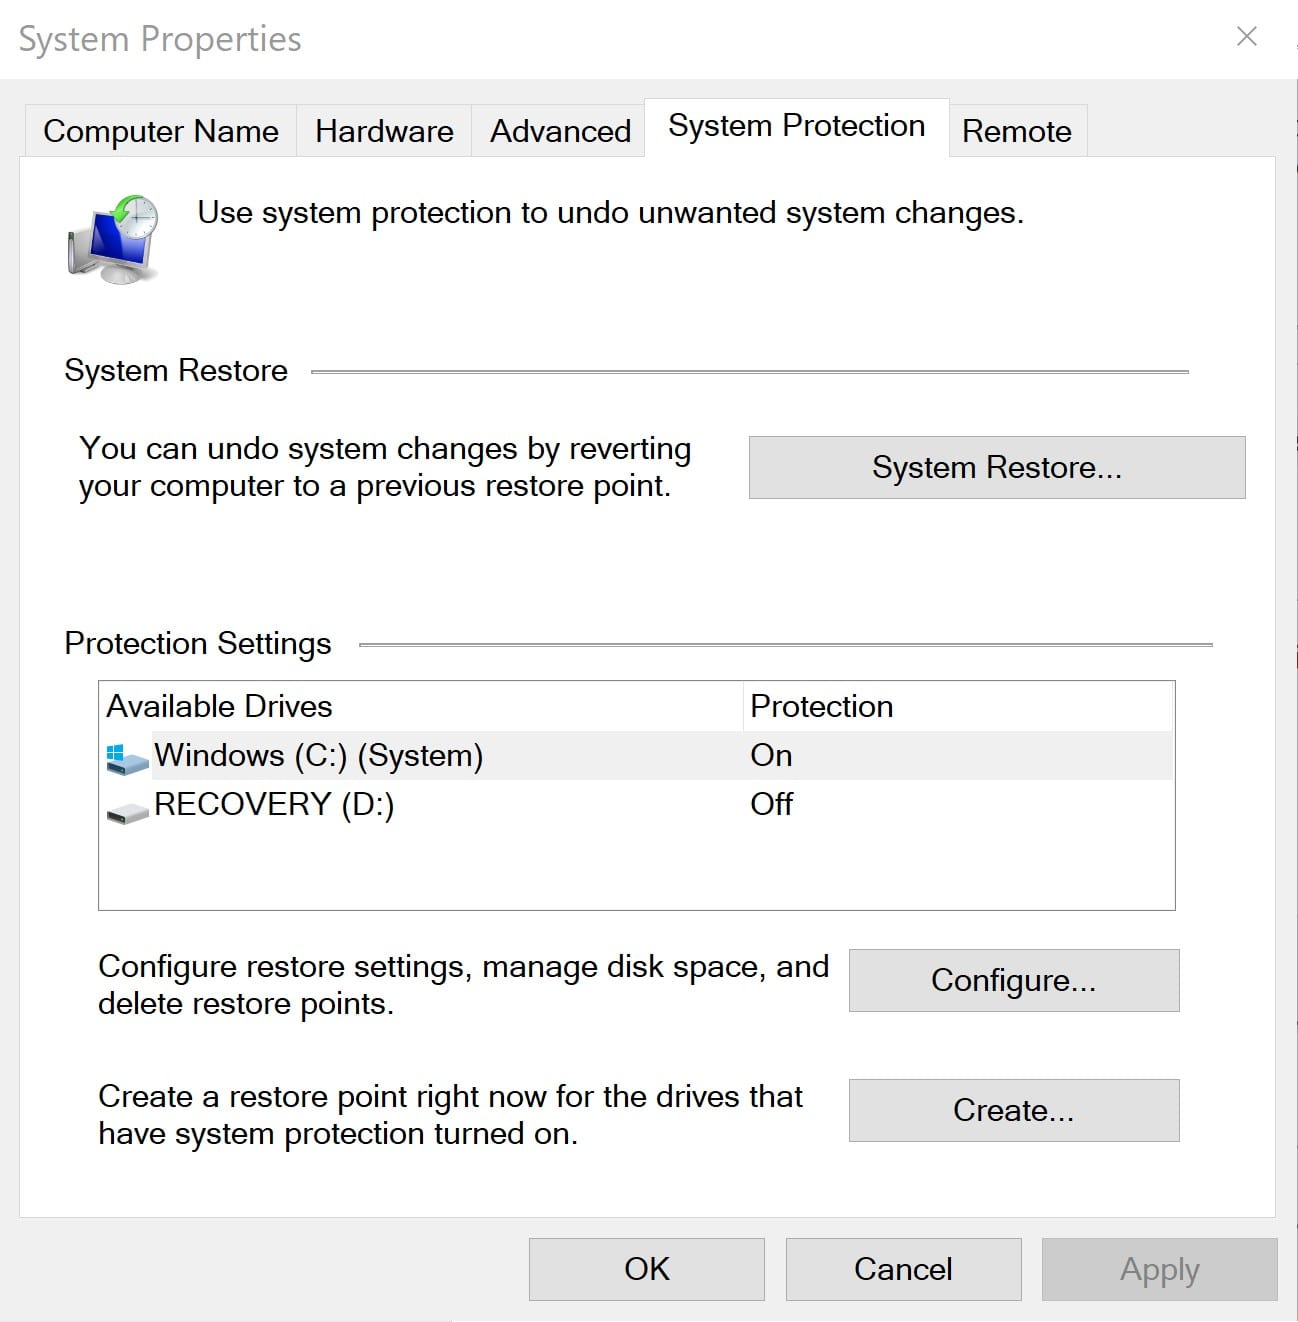The width and height of the screenshot is (1298, 1322).
Task: Select the 'RECOVERY (D:)' drive row
Action: tap(637, 805)
